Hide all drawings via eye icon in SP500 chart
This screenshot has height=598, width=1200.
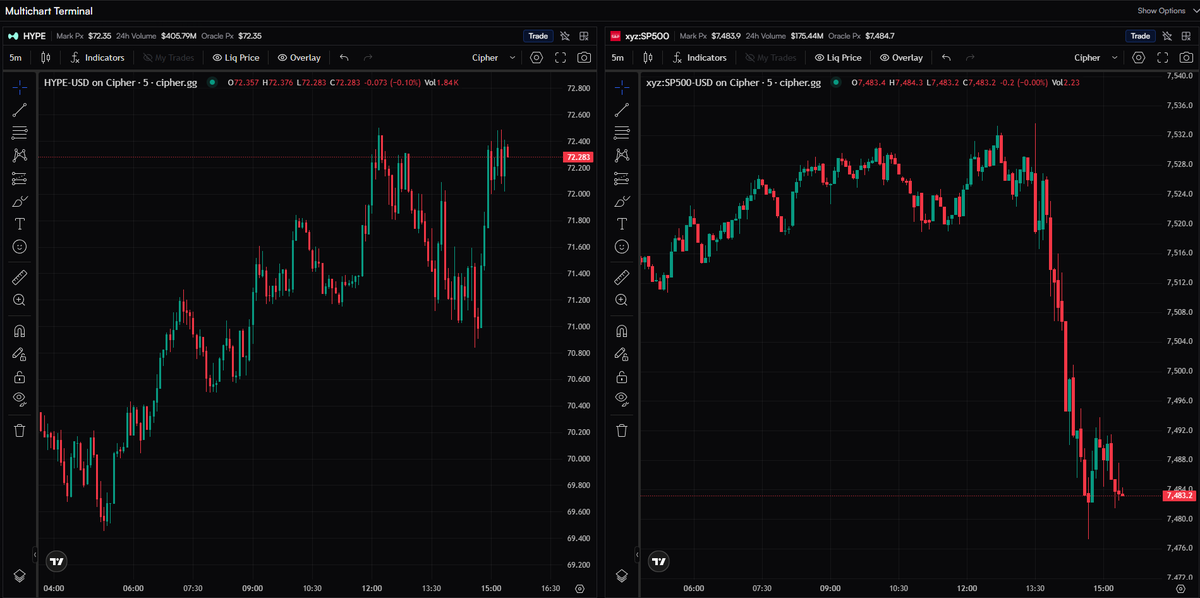point(622,399)
